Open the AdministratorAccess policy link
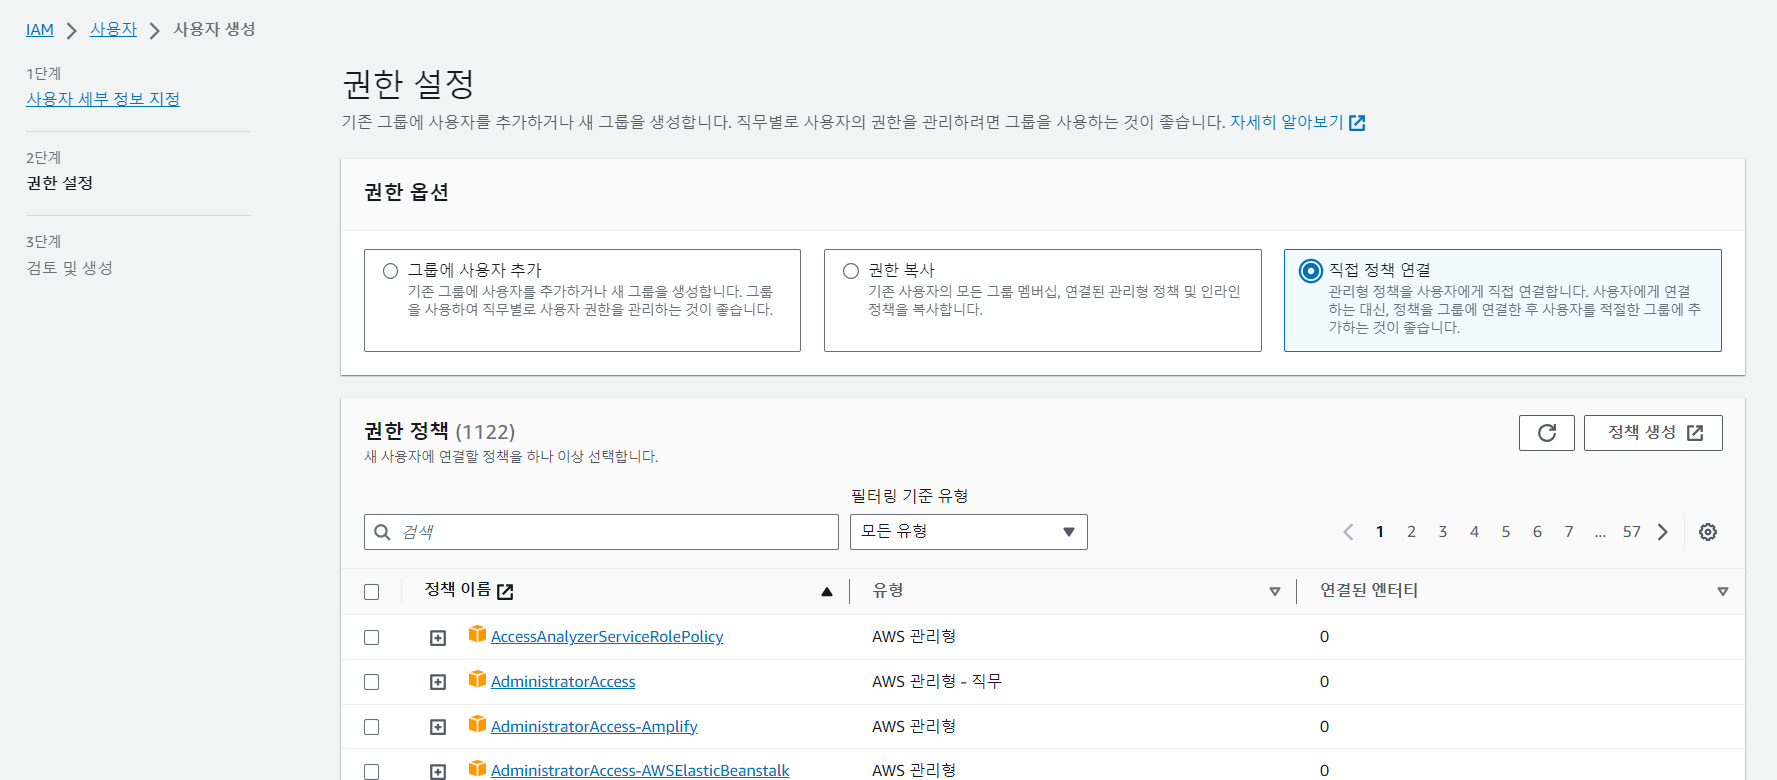Viewport: 1777px width, 780px height. [563, 682]
